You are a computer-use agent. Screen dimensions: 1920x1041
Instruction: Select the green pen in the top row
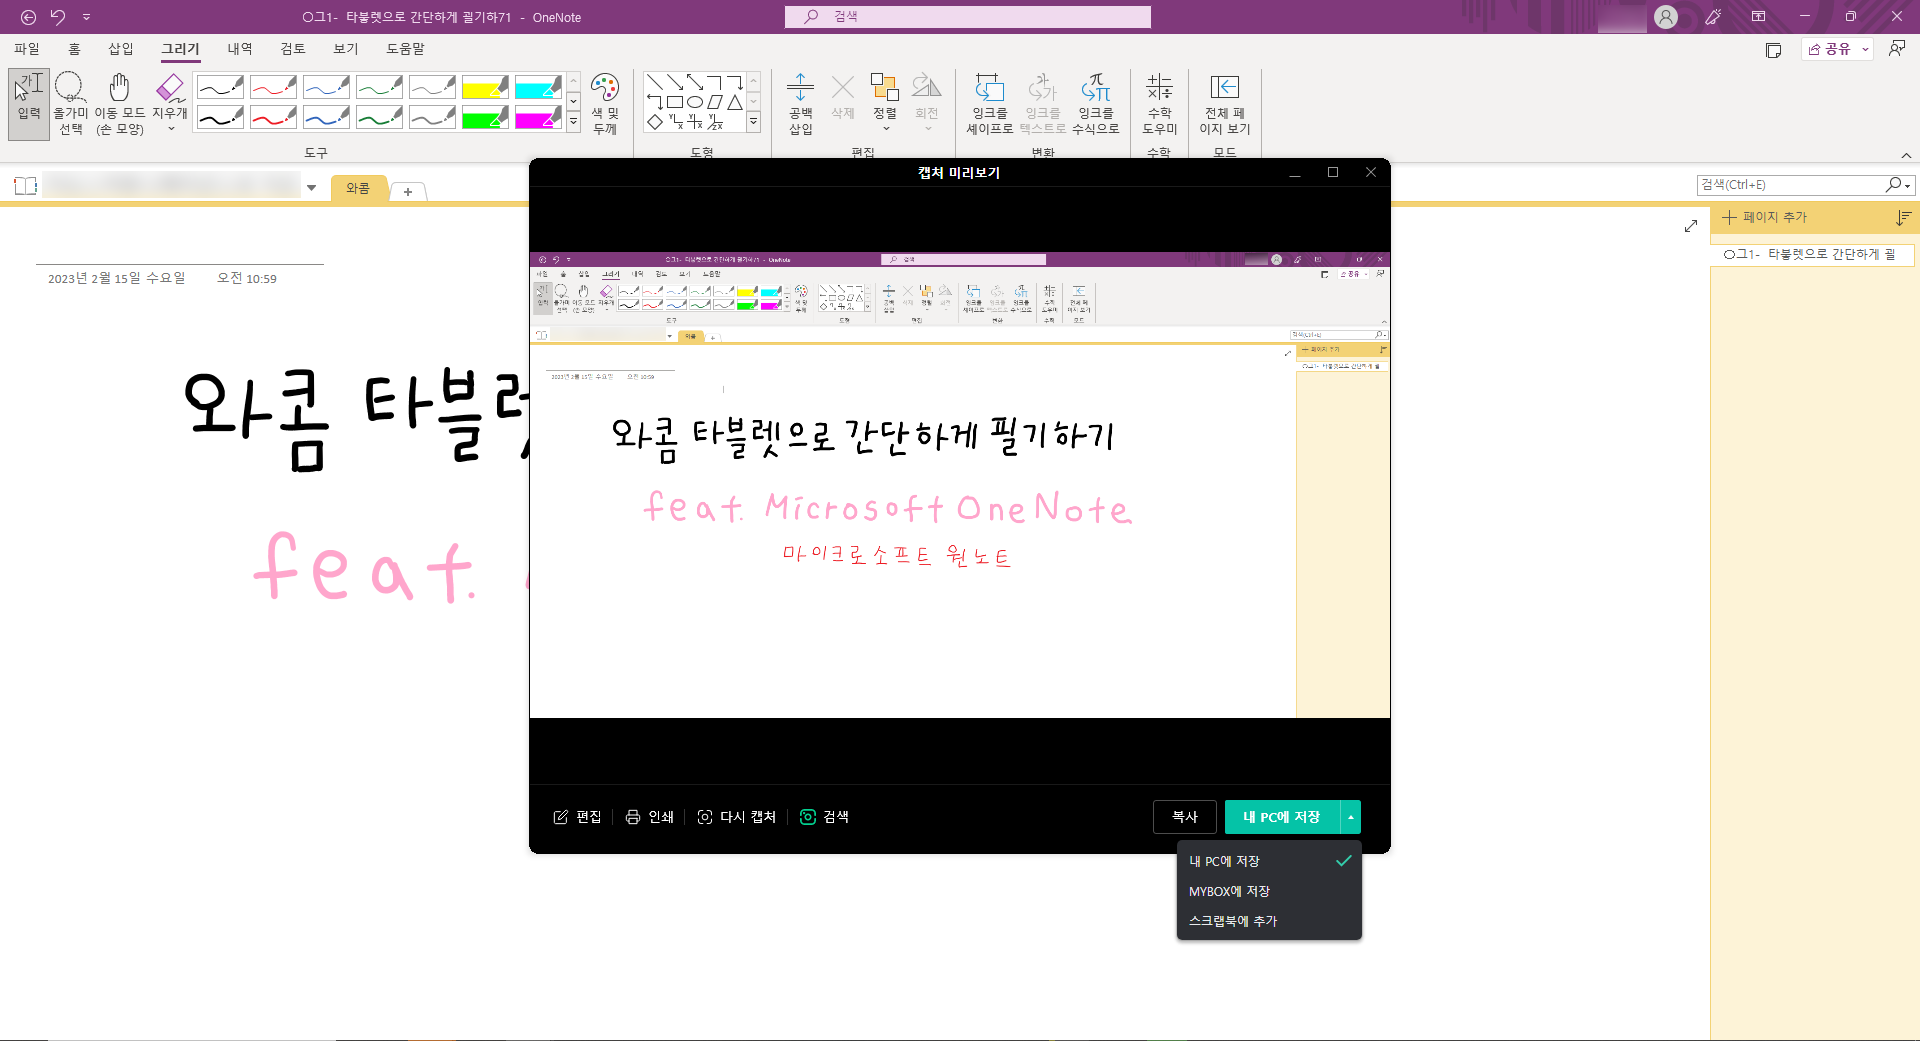(379, 87)
